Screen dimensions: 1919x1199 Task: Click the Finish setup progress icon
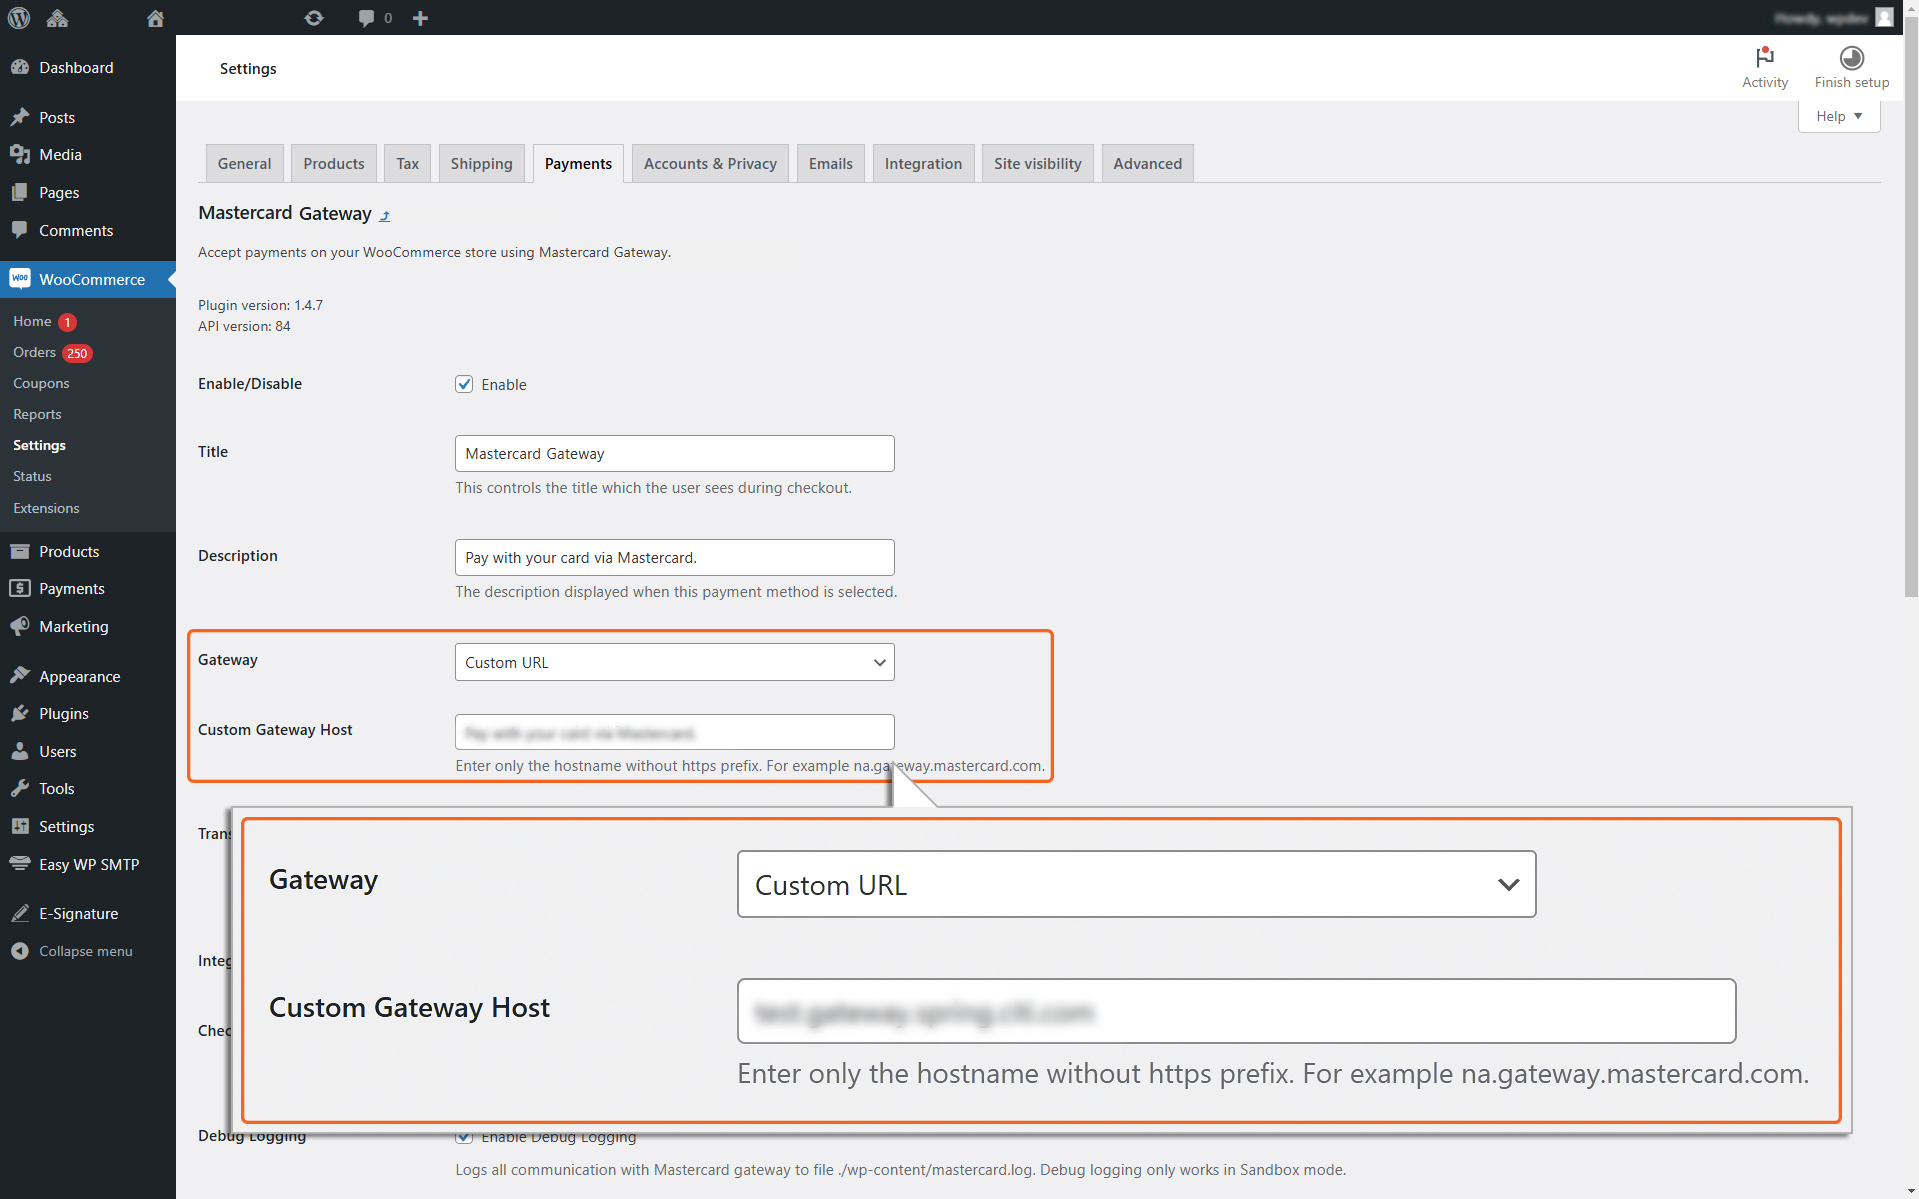point(1851,58)
